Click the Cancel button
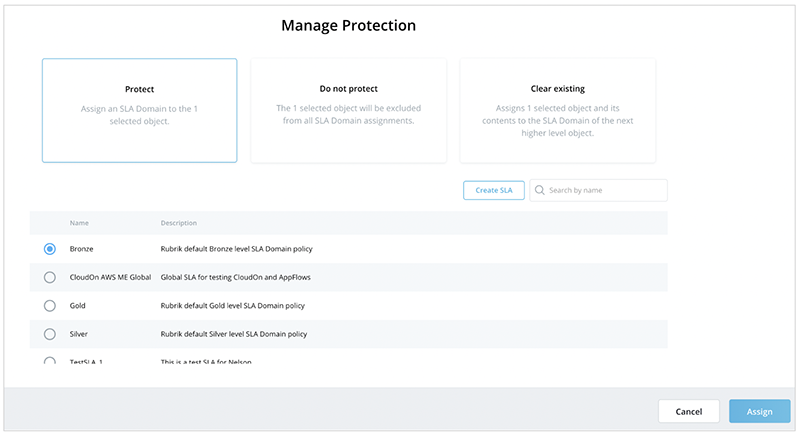Viewport: 800px width, 436px height. [x=689, y=412]
